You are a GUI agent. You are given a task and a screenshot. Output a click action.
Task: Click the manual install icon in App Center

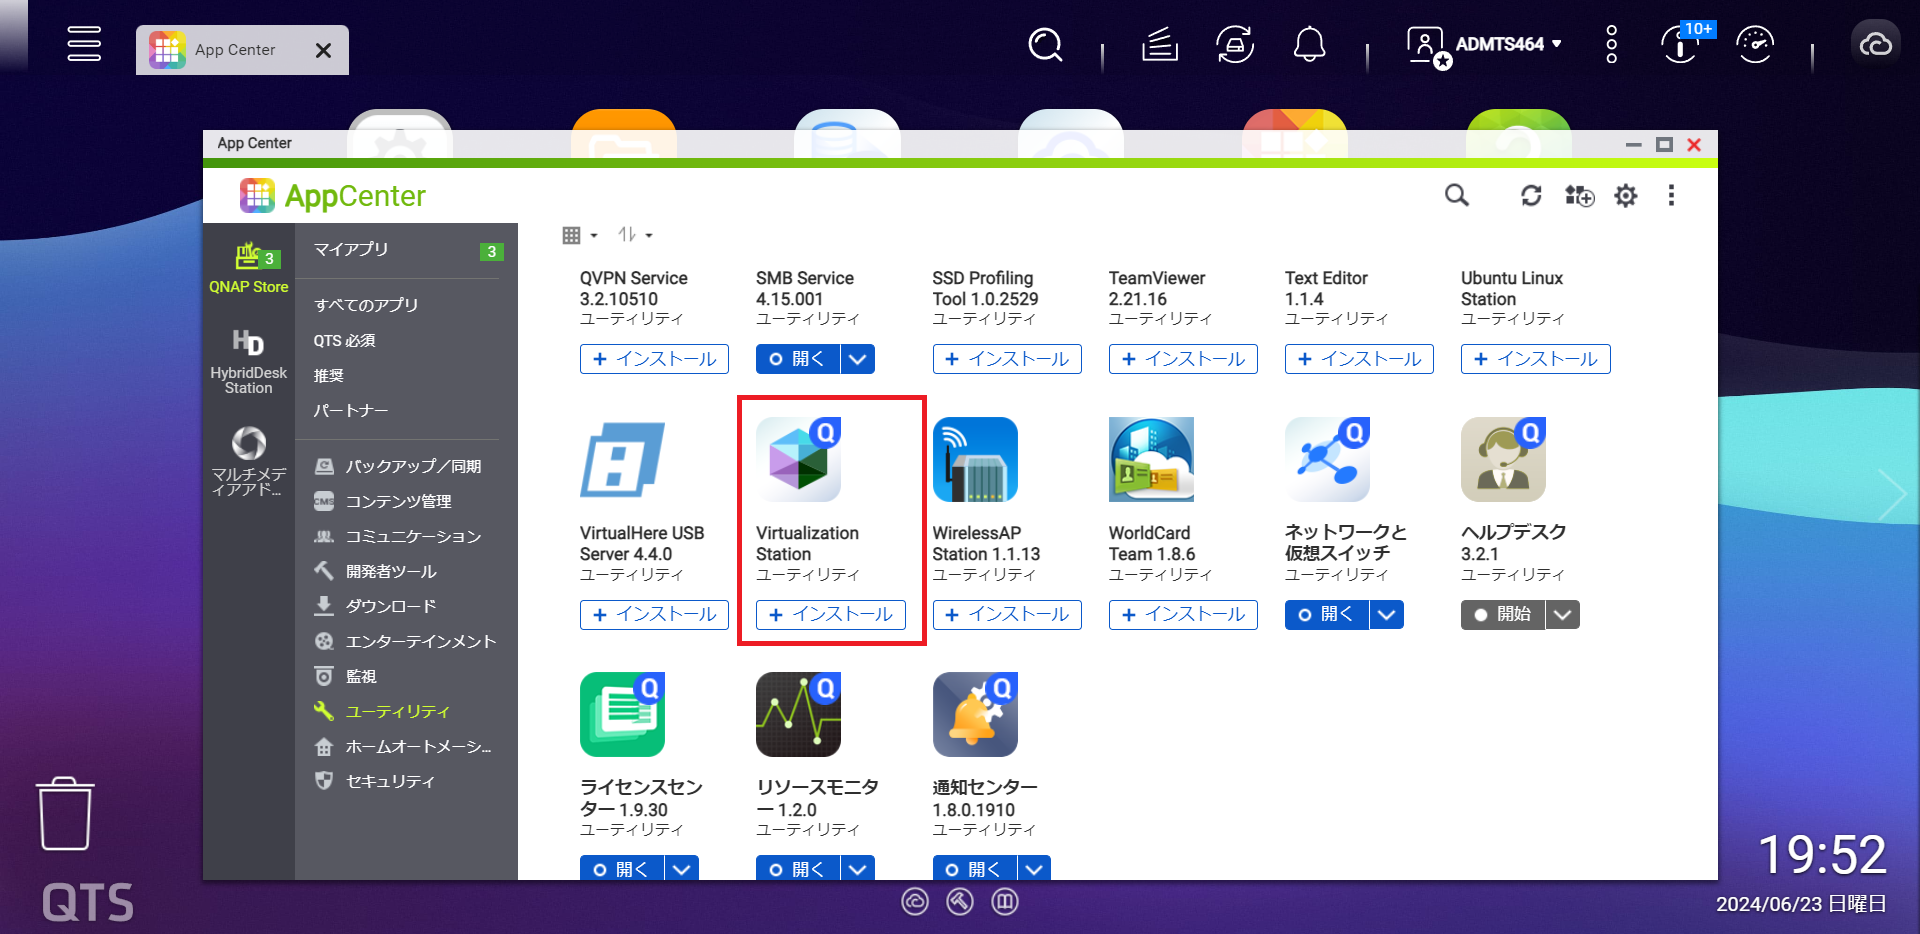point(1579,195)
